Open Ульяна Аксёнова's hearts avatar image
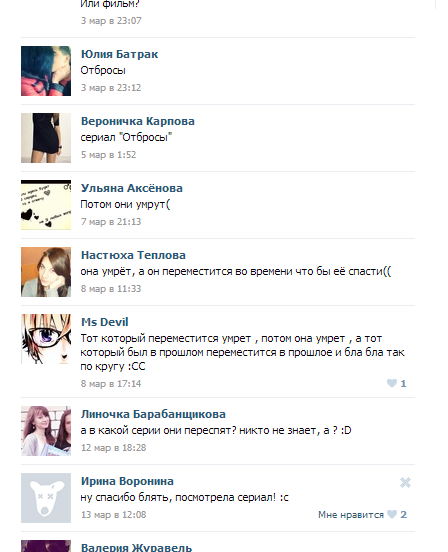This screenshot has height=552, width=448. (x=46, y=205)
